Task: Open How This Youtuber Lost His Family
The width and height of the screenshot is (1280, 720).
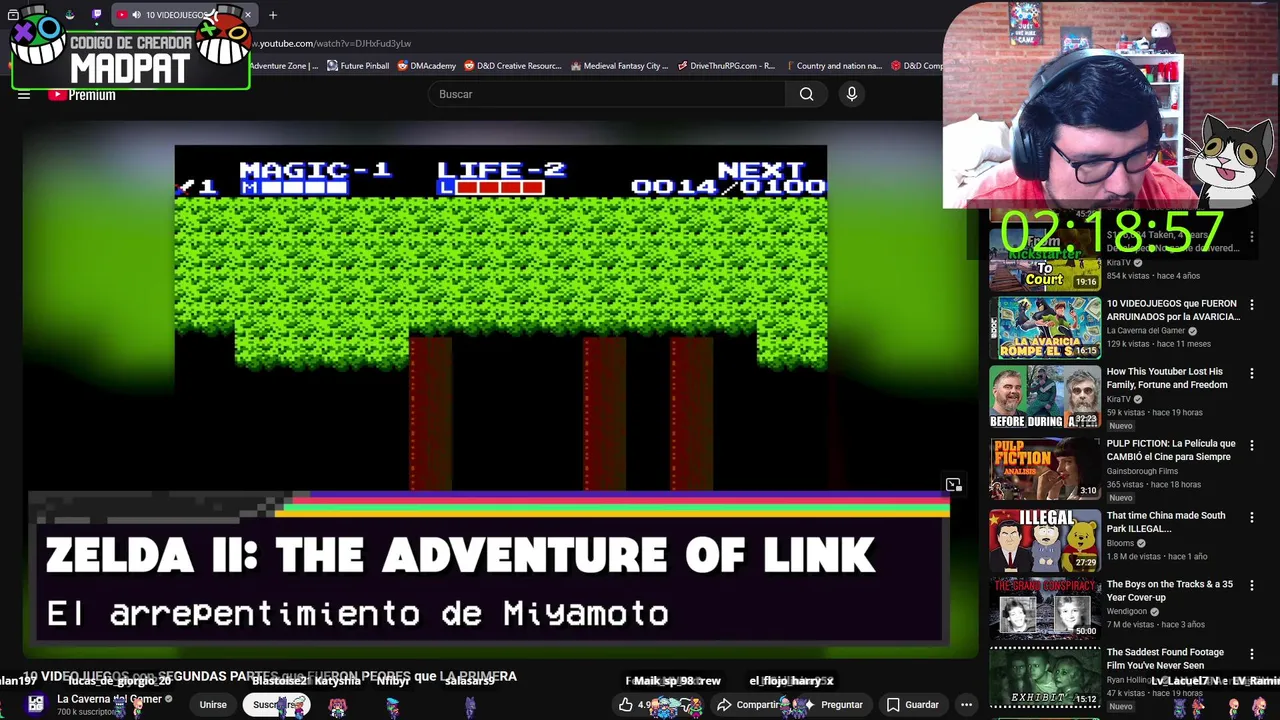Action: (1167, 378)
